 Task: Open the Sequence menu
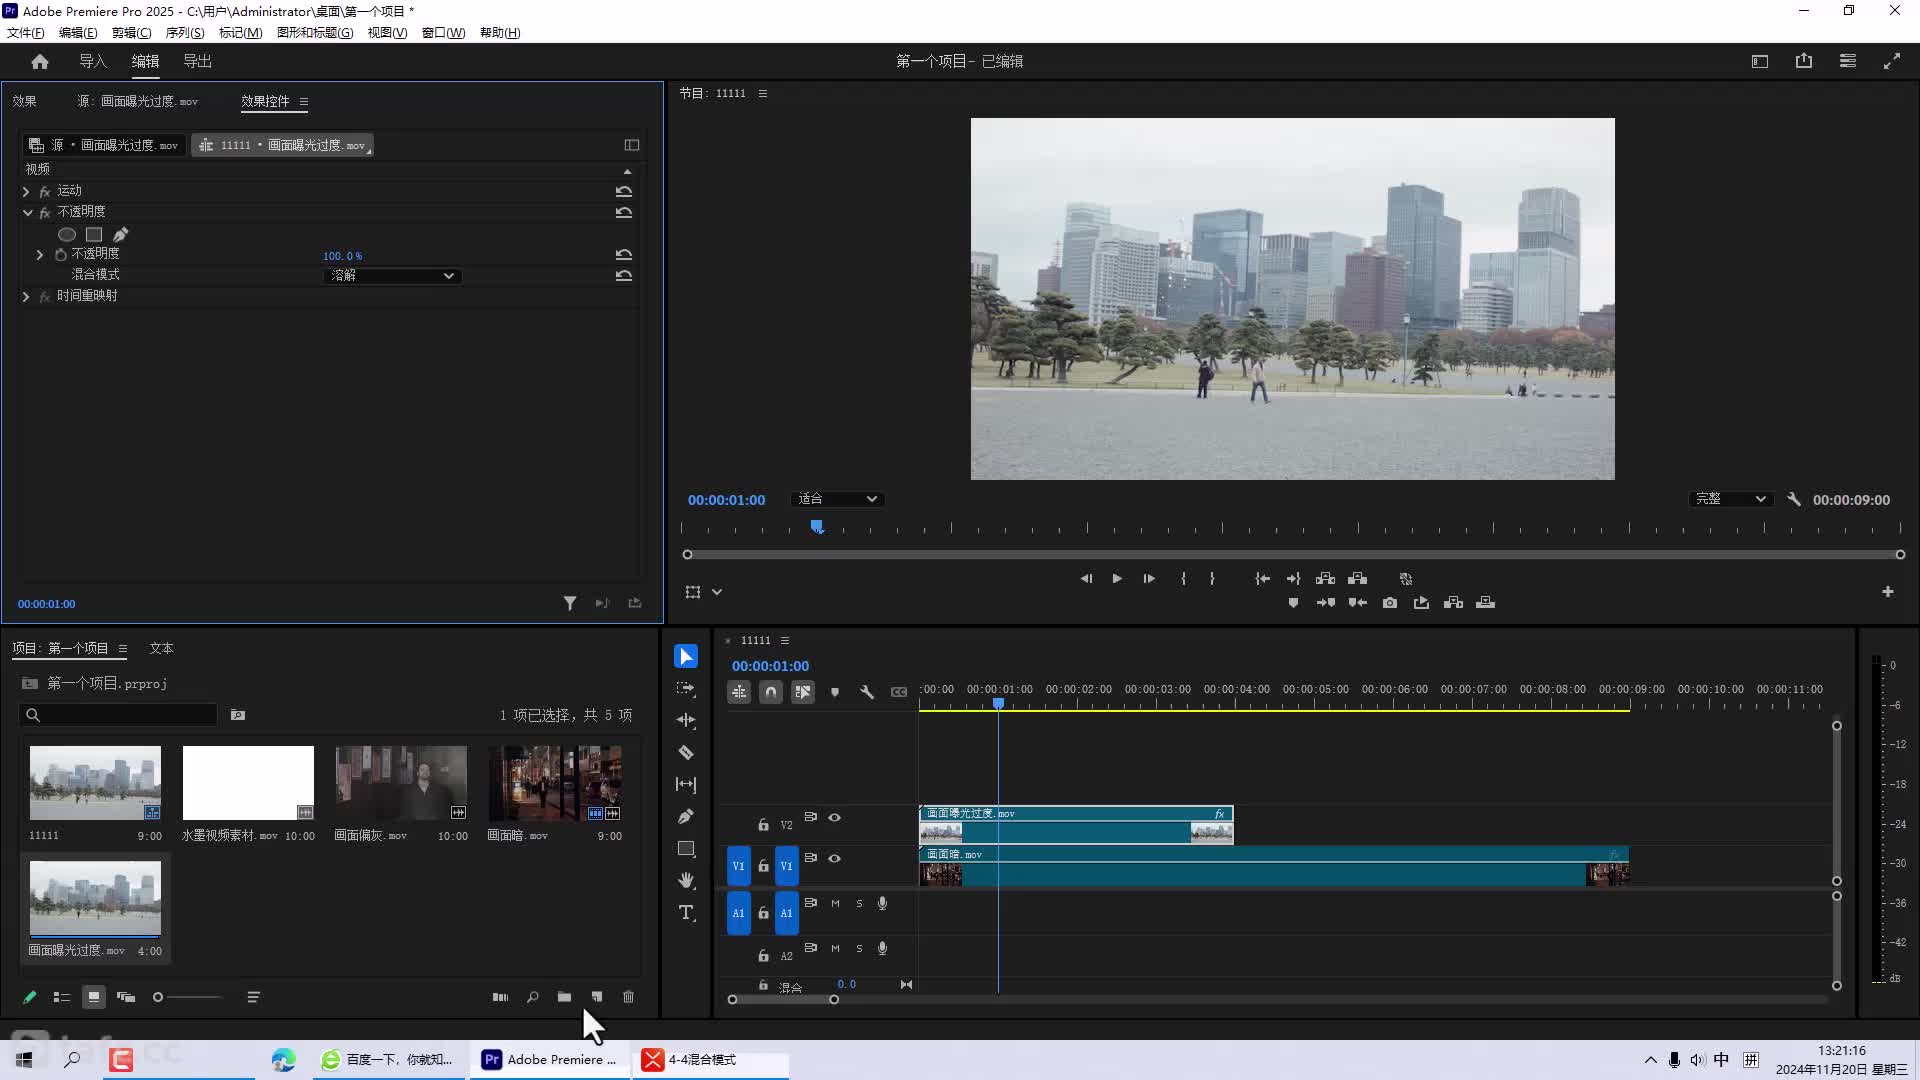pyautogui.click(x=184, y=32)
